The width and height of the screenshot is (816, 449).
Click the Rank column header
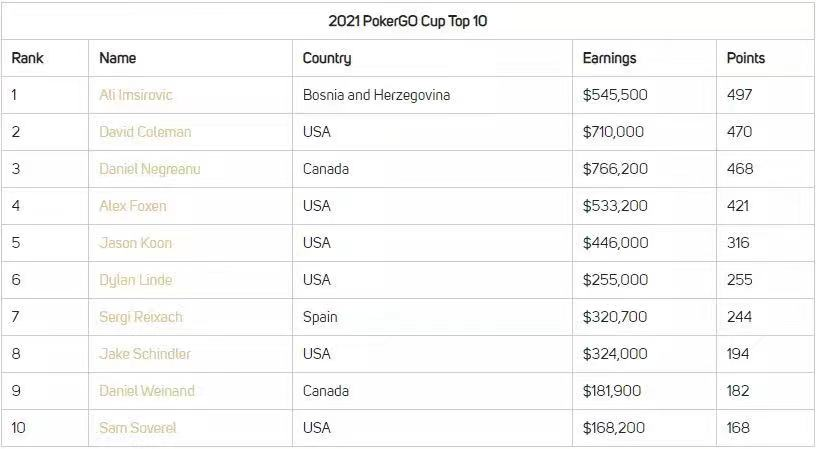pos(28,58)
